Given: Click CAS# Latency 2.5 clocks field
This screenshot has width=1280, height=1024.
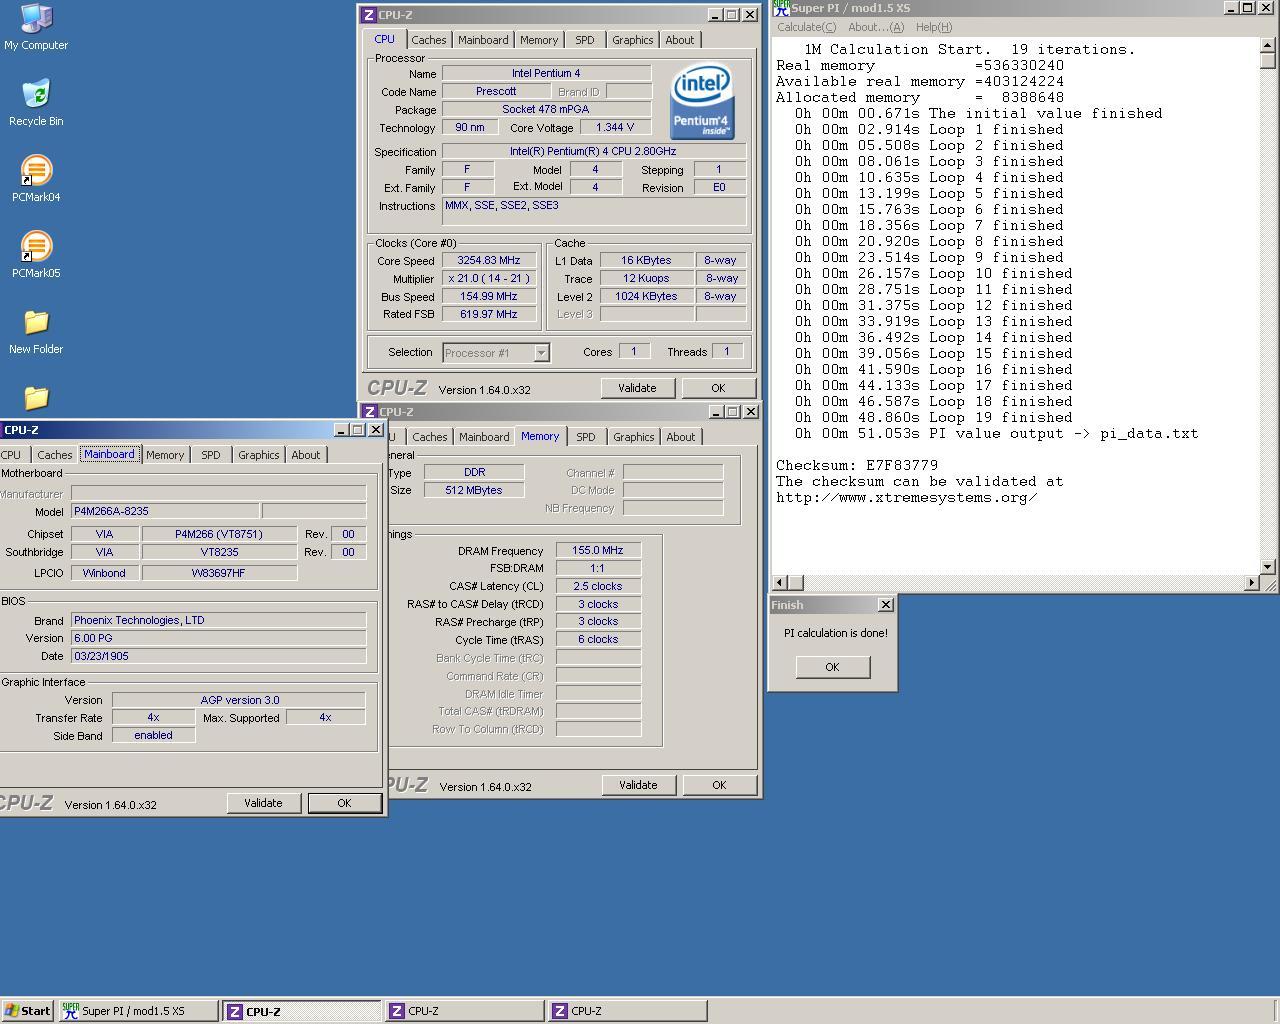Looking at the screenshot, I should point(598,587).
